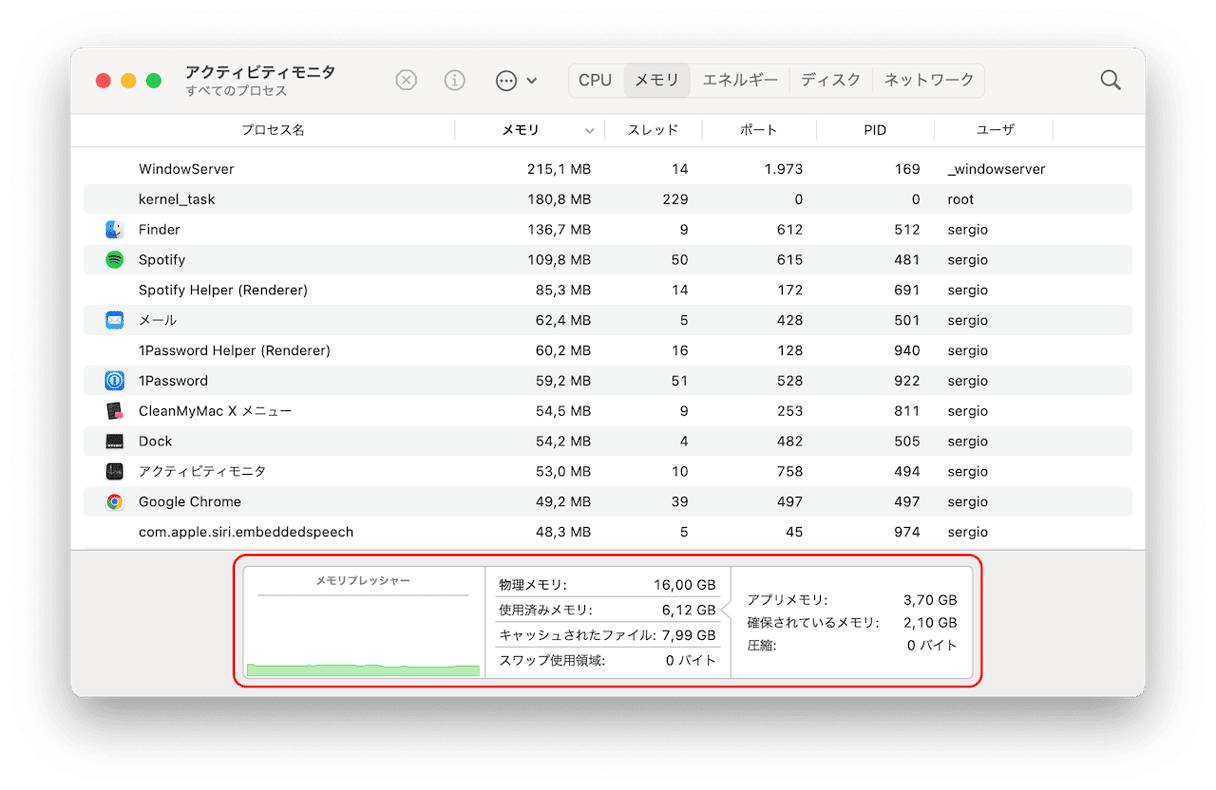This screenshot has width=1216, height=790.
Task: Click the stop process (X) toolbar icon
Action: click(406, 80)
